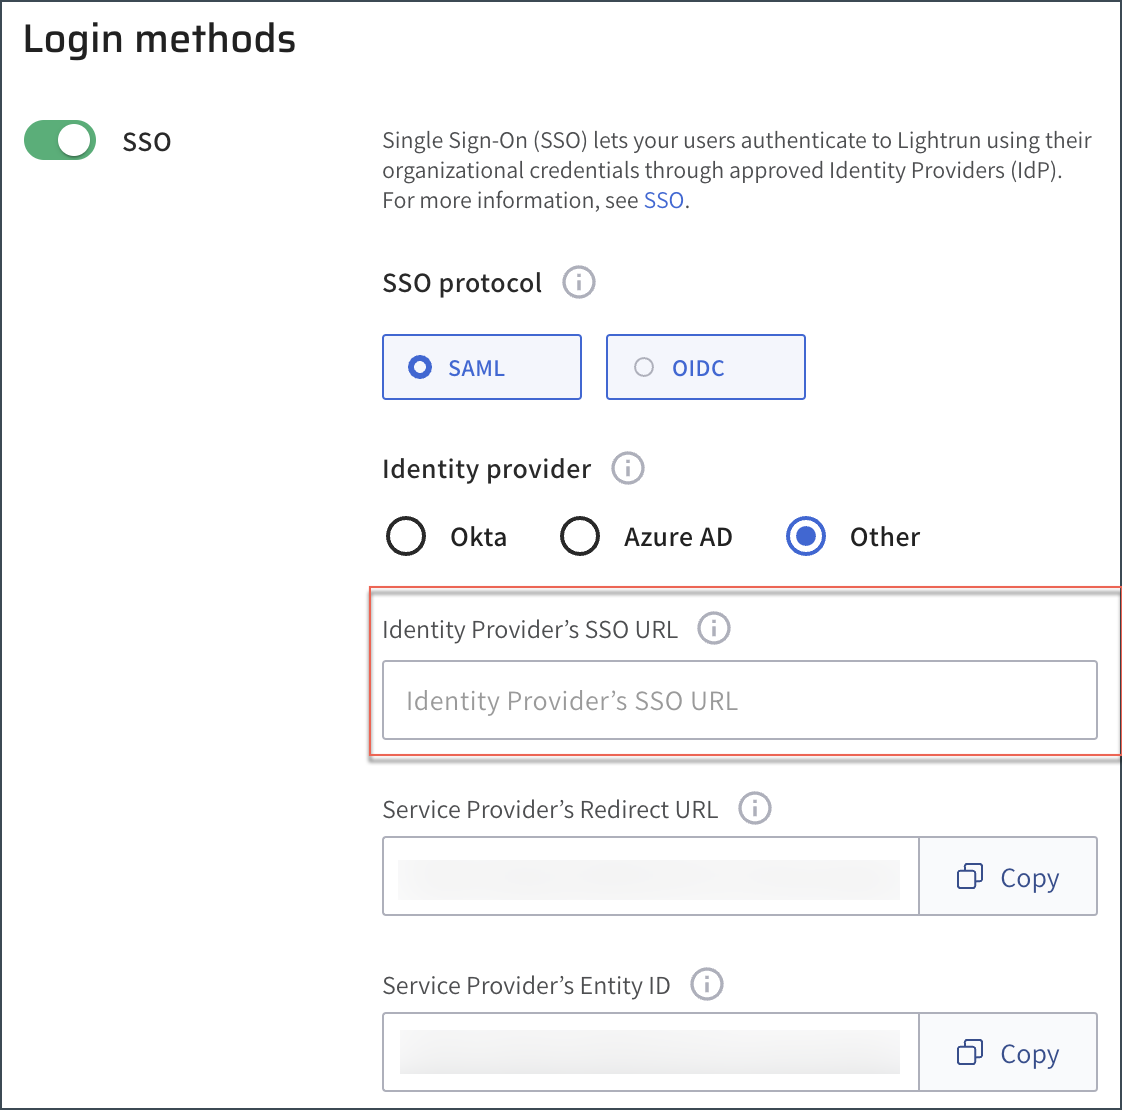Open the Service Provider's Redirect URL info tooltip
Screen dimensions: 1122x1110
(754, 808)
